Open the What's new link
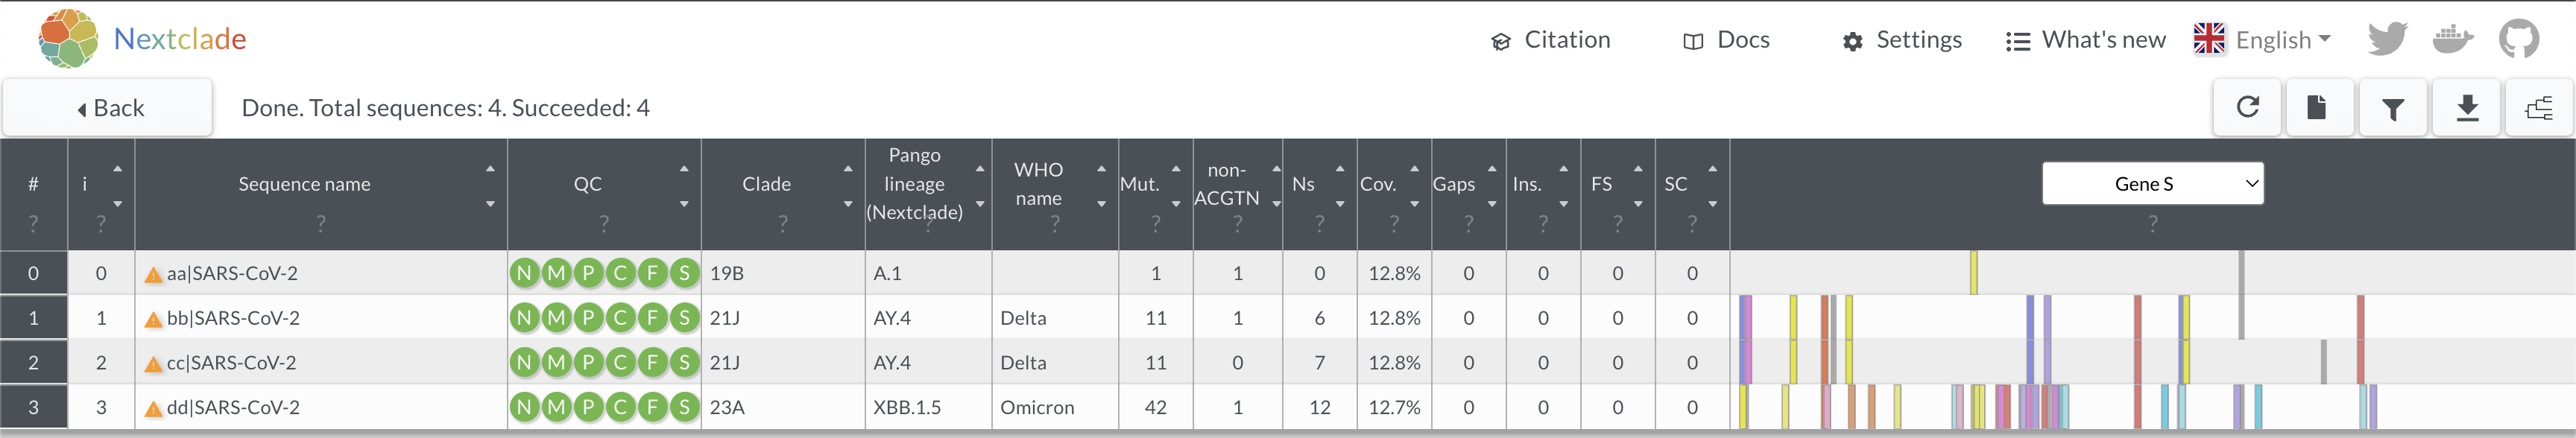The width and height of the screenshot is (2576, 438). tap(2085, 40)
